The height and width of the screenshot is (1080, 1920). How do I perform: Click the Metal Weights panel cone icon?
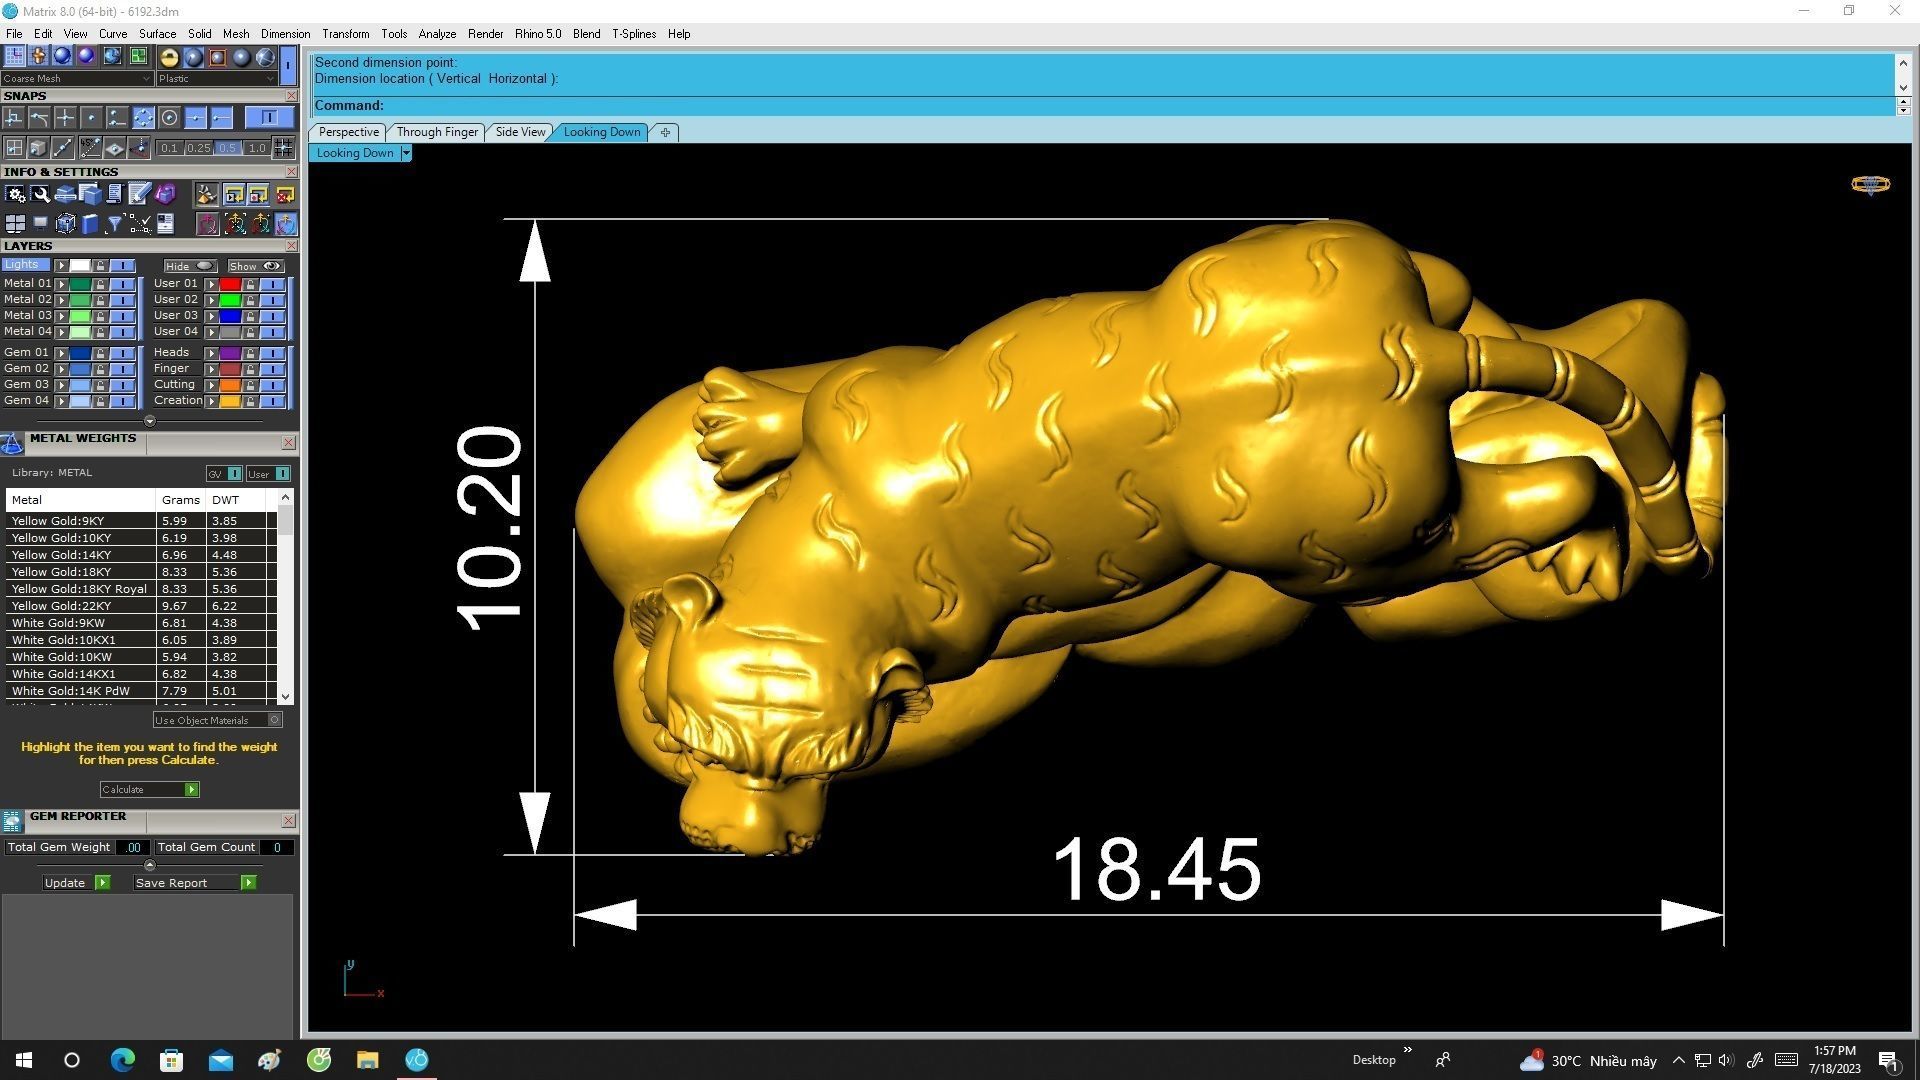coord(12,443)
